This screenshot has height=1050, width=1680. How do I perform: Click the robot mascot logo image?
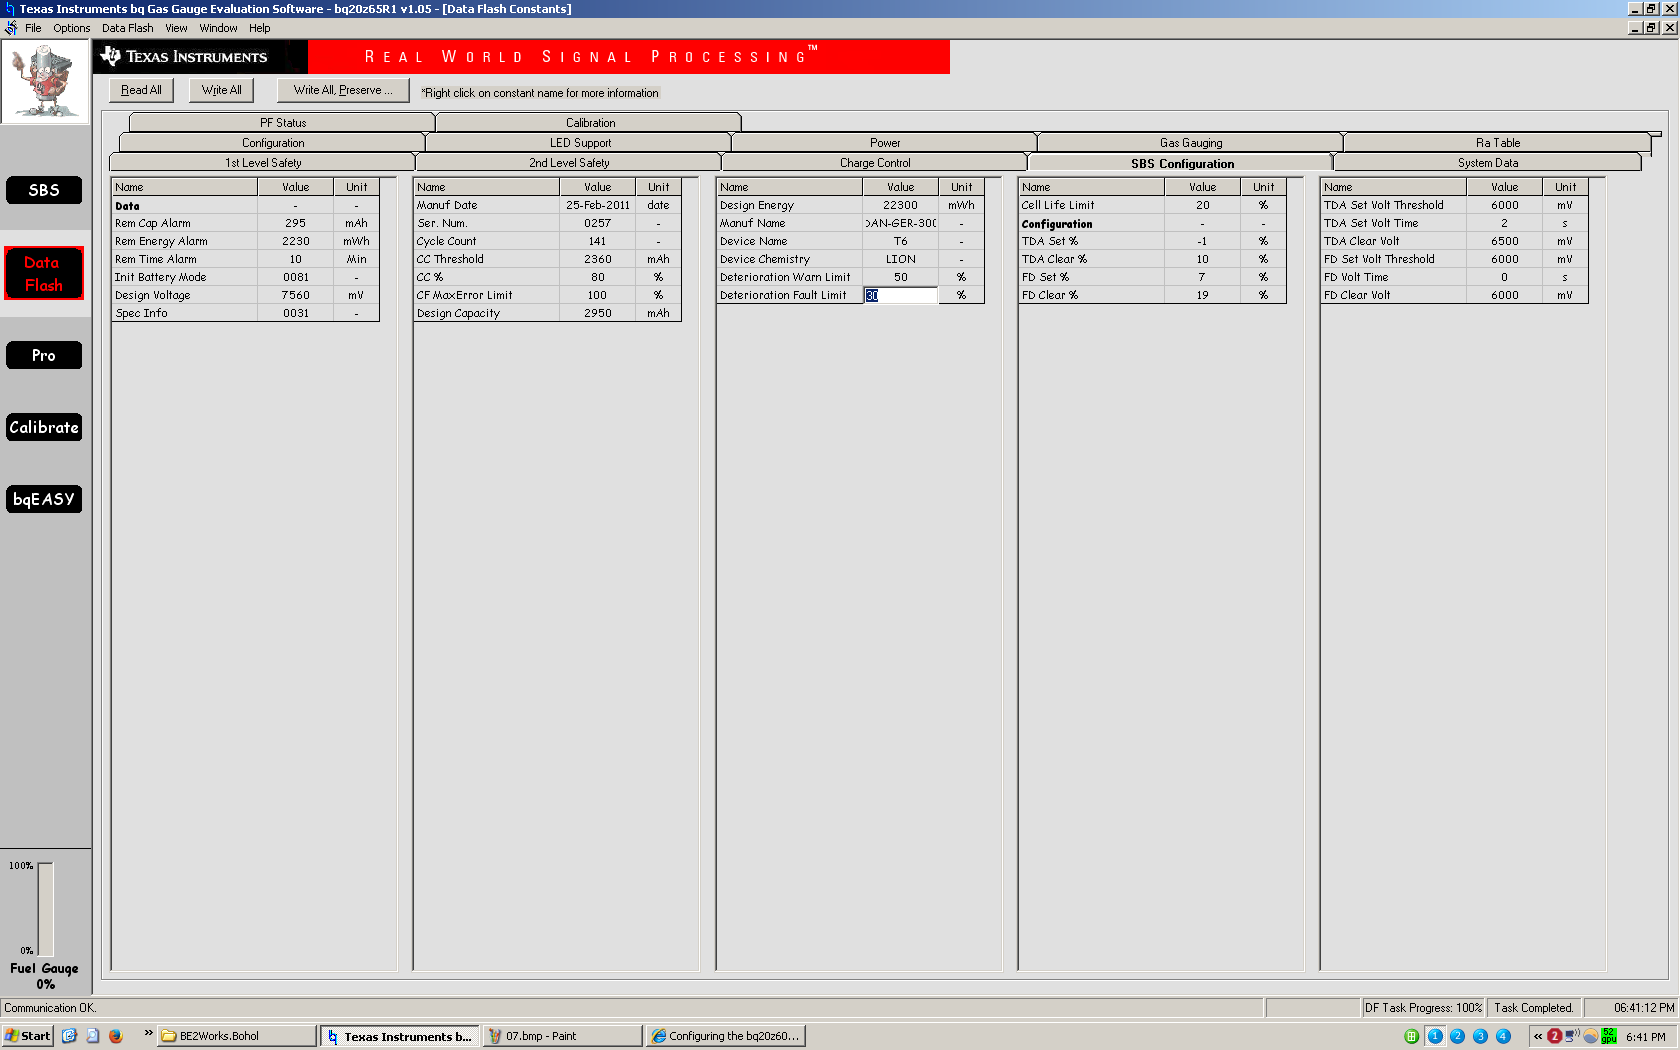click(x=45, y=81)
